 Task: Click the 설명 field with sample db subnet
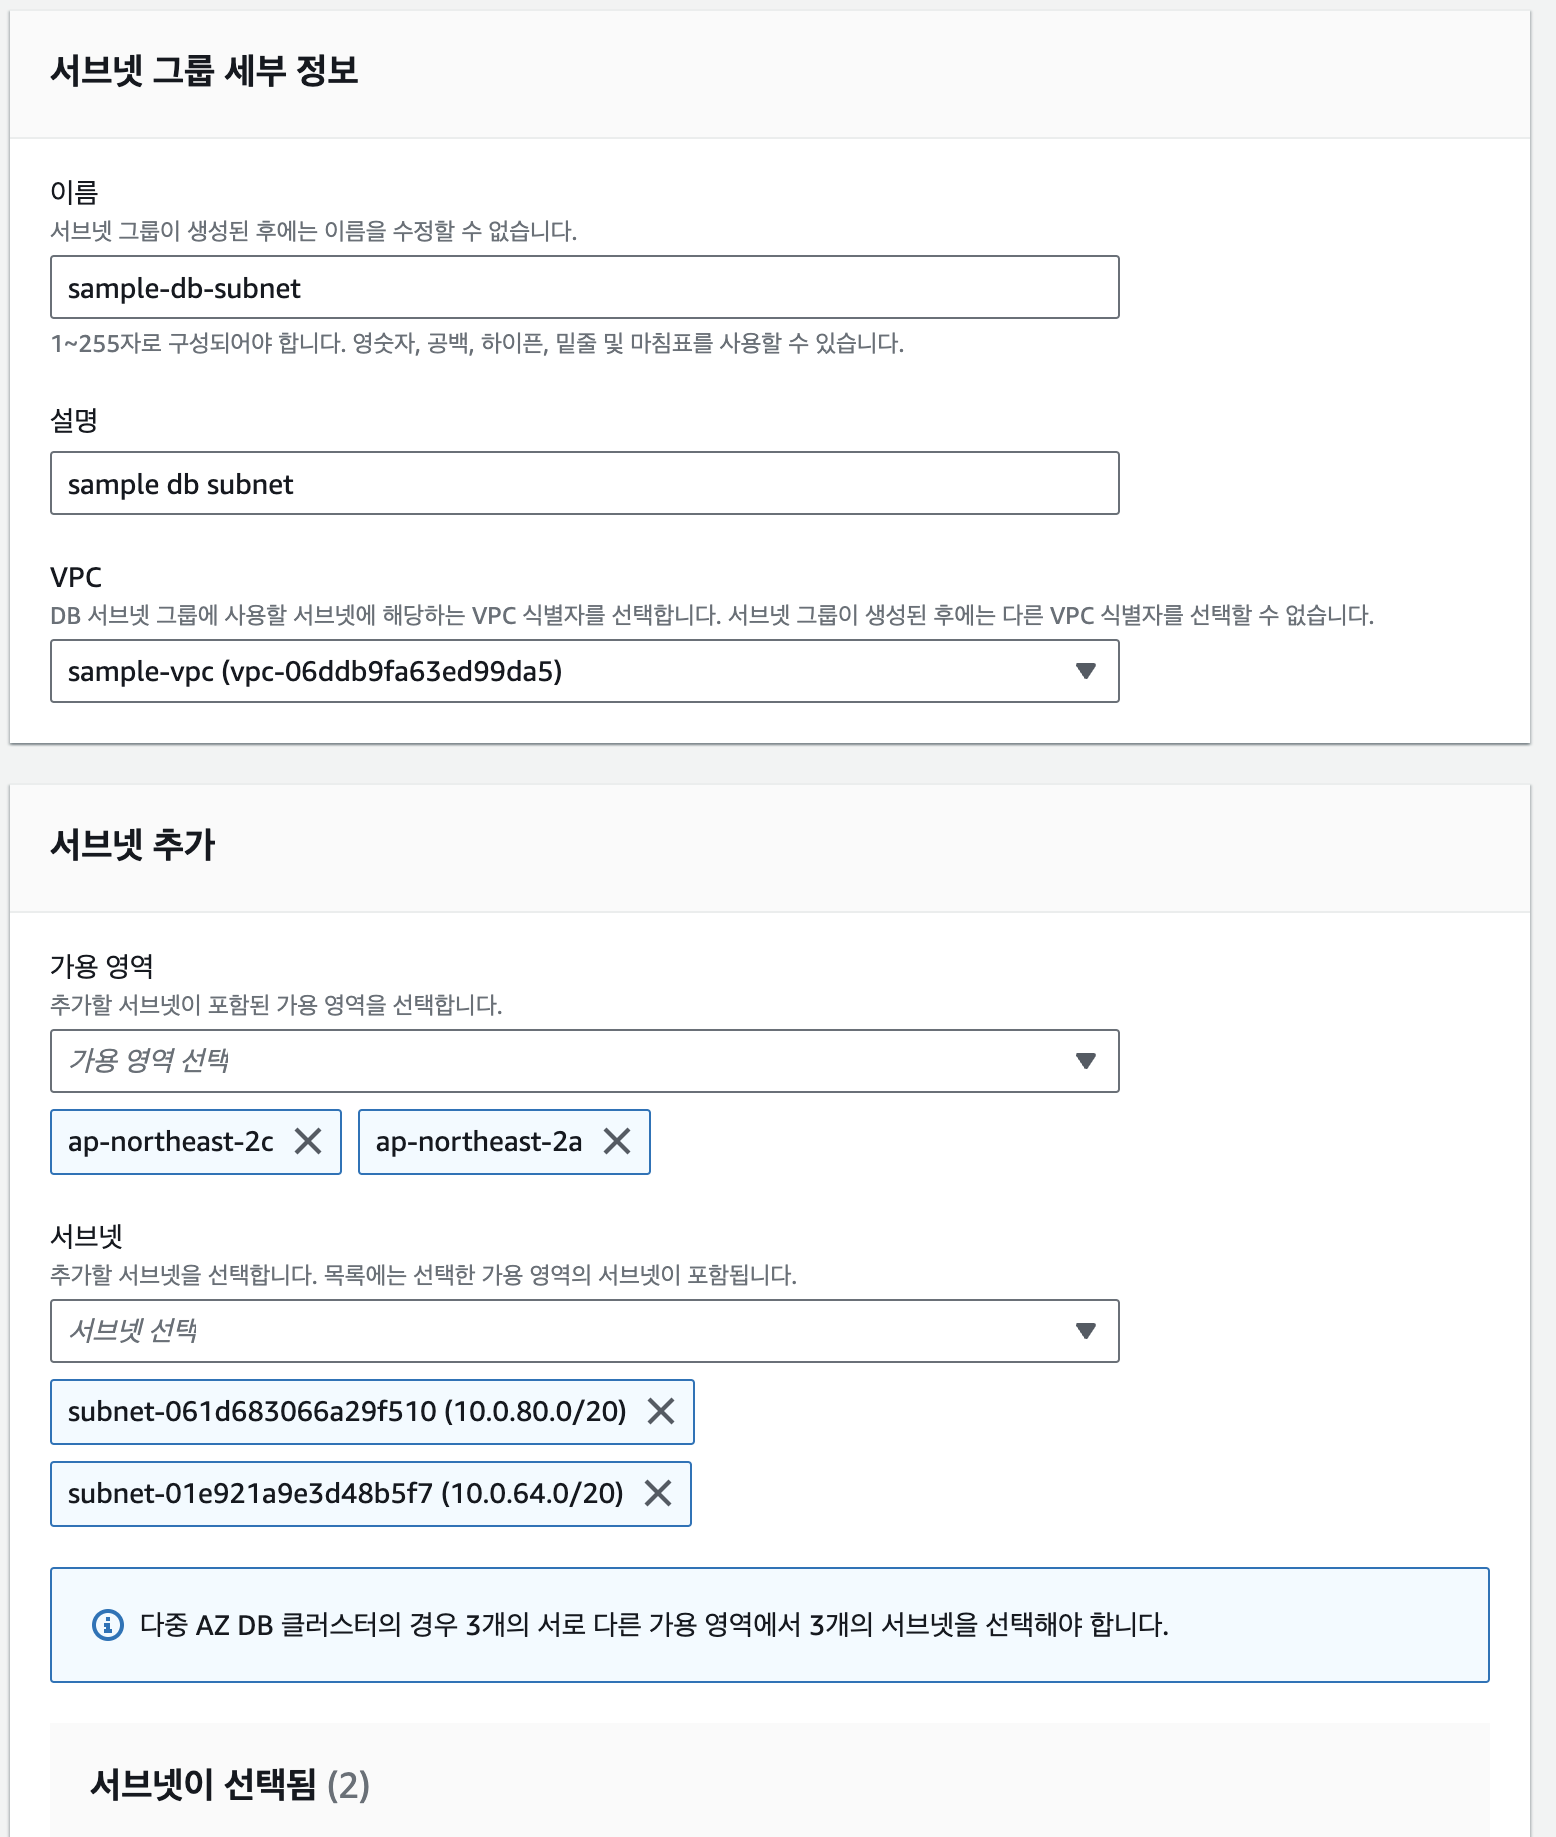click(x=584, y=484)
